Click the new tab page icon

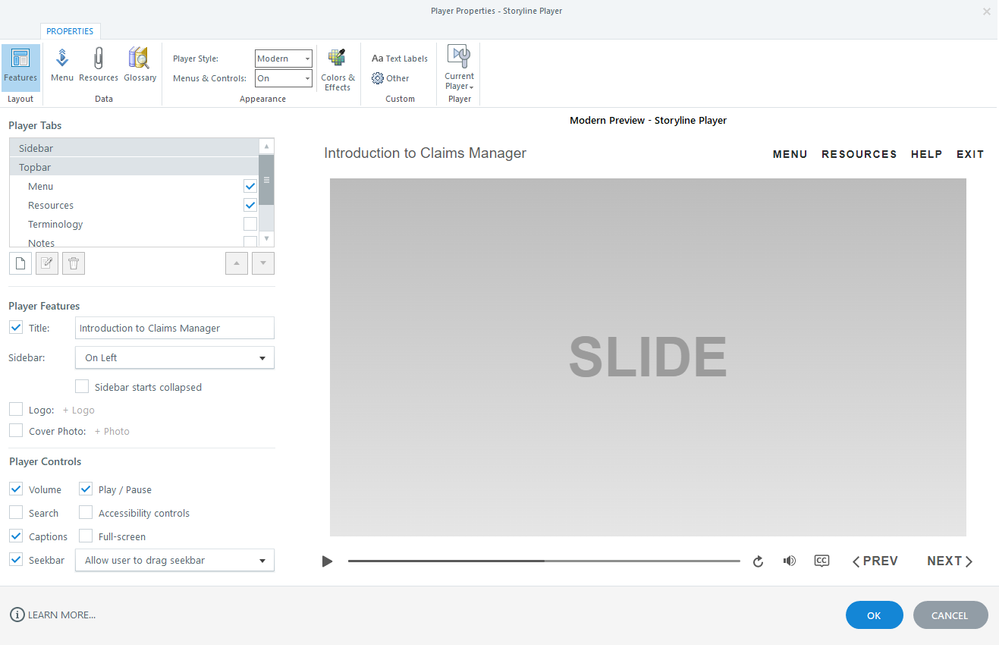point(20,263)
